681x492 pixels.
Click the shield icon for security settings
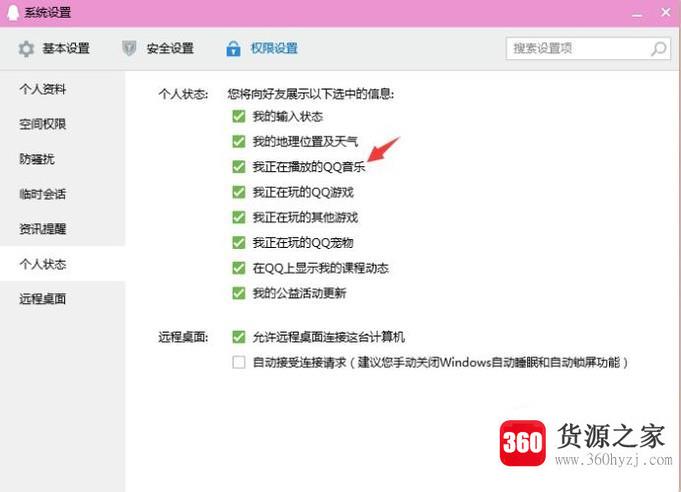click(129, 48)
